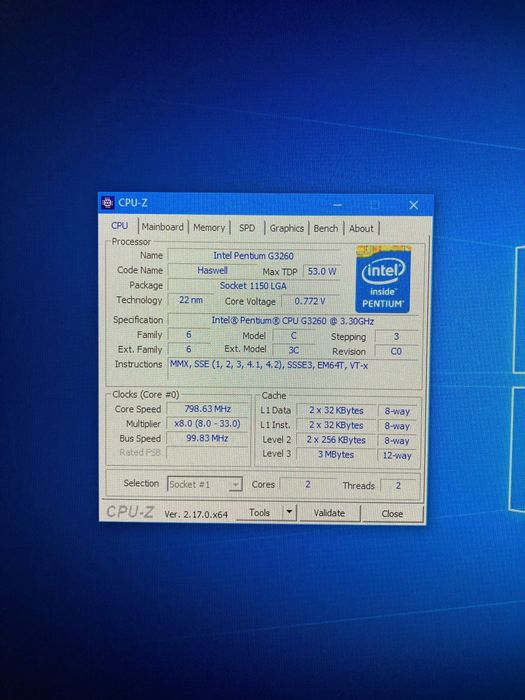Screen dimensions: 525x700
Task: Close the CPU-Z window with X
Action: point(413,205)
